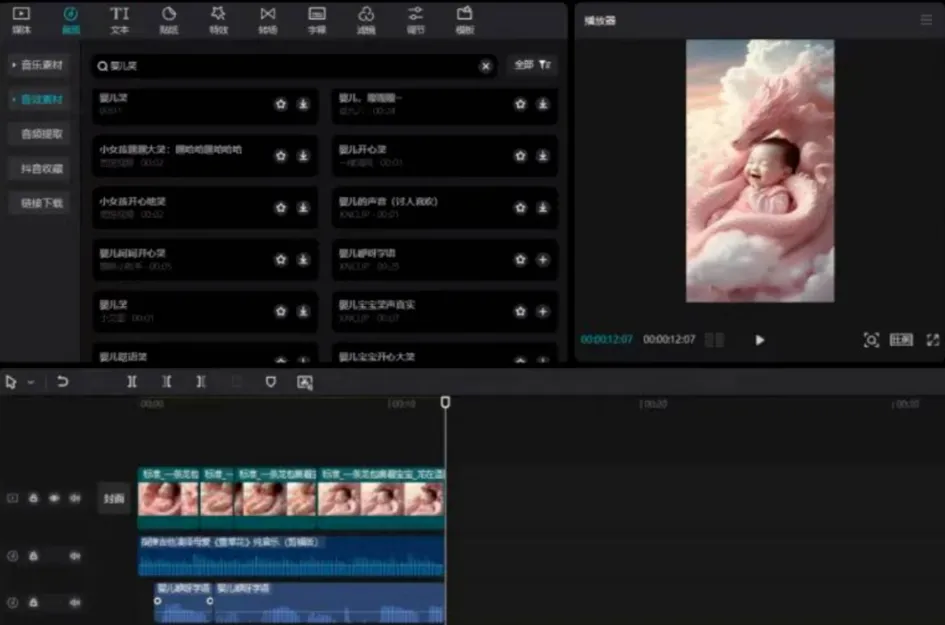Switch to the 媒体 (Media) tab
Screen dimensions: 945x625
21,19
